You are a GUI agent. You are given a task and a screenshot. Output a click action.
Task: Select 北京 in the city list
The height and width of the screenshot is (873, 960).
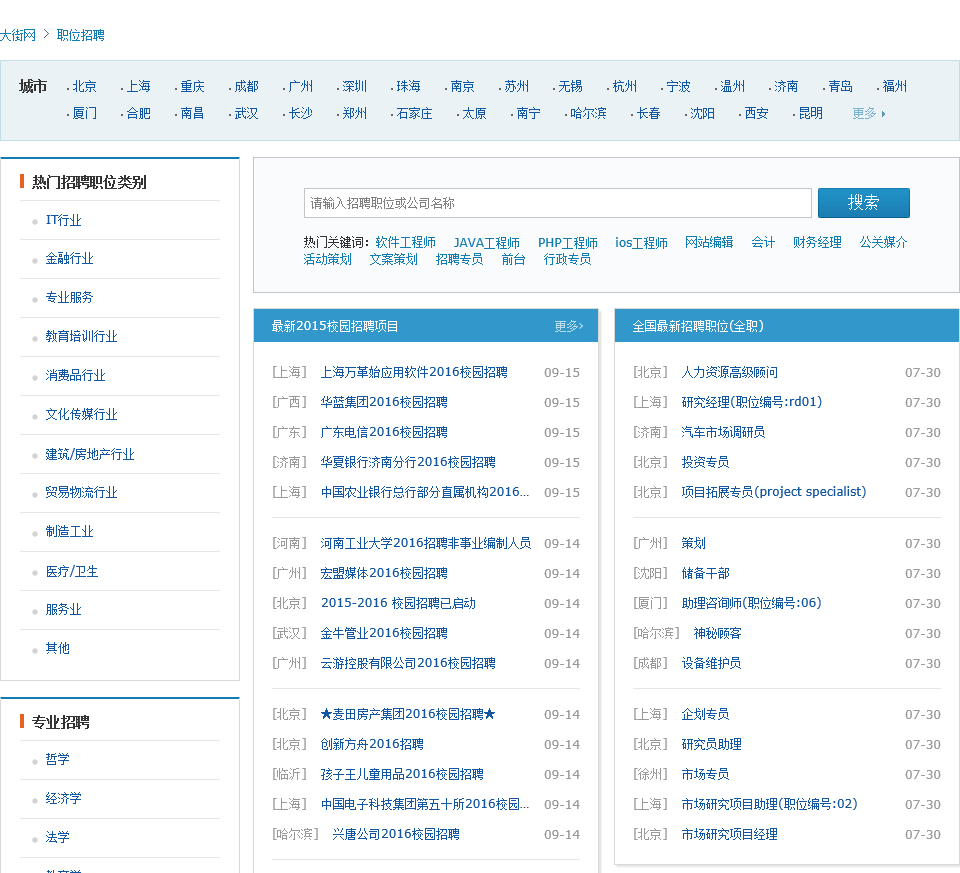84,87
